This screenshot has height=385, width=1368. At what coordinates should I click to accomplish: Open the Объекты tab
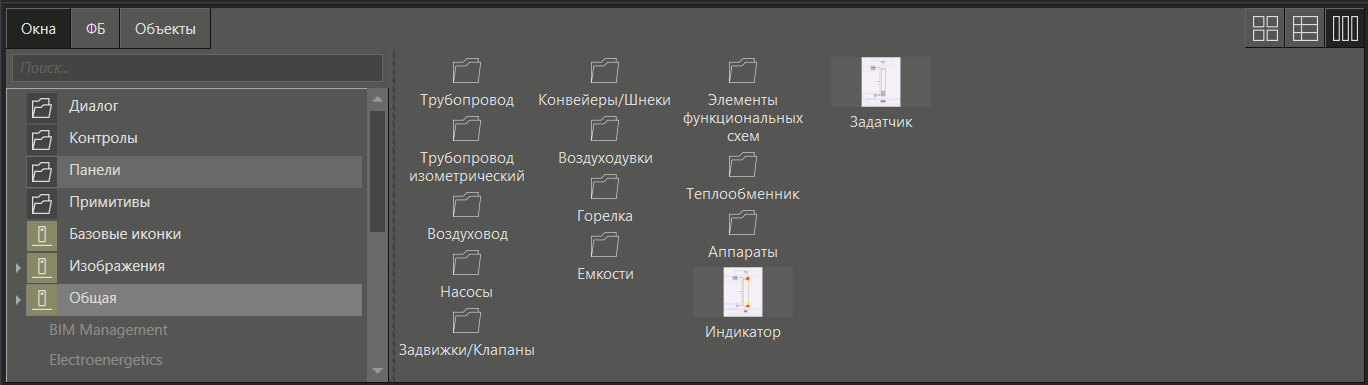(165, 29)
